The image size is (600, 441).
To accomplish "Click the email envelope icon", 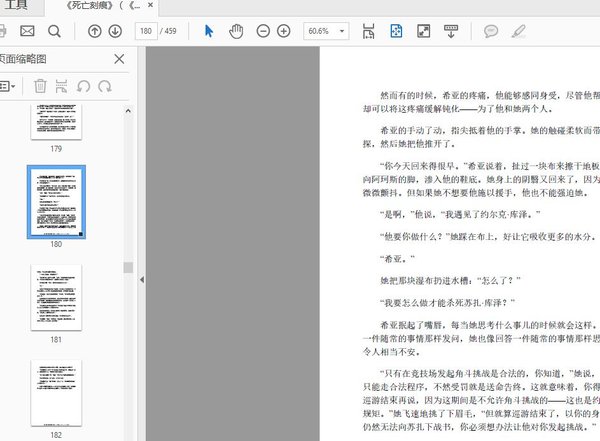I will click(x=27, y=31).
